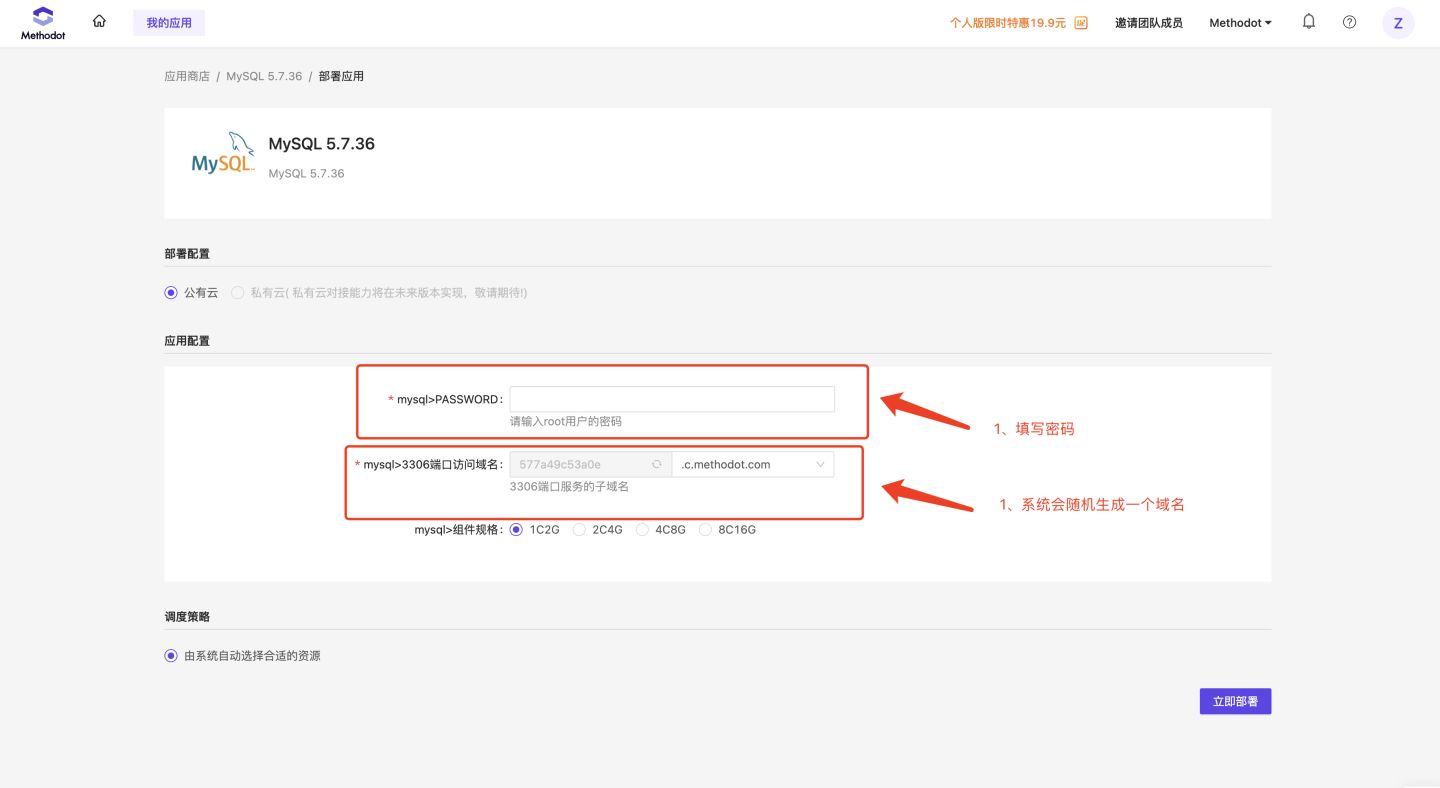Click the 部署配置 section heading
Viewport: 1440px width, 788px height.
187,254
